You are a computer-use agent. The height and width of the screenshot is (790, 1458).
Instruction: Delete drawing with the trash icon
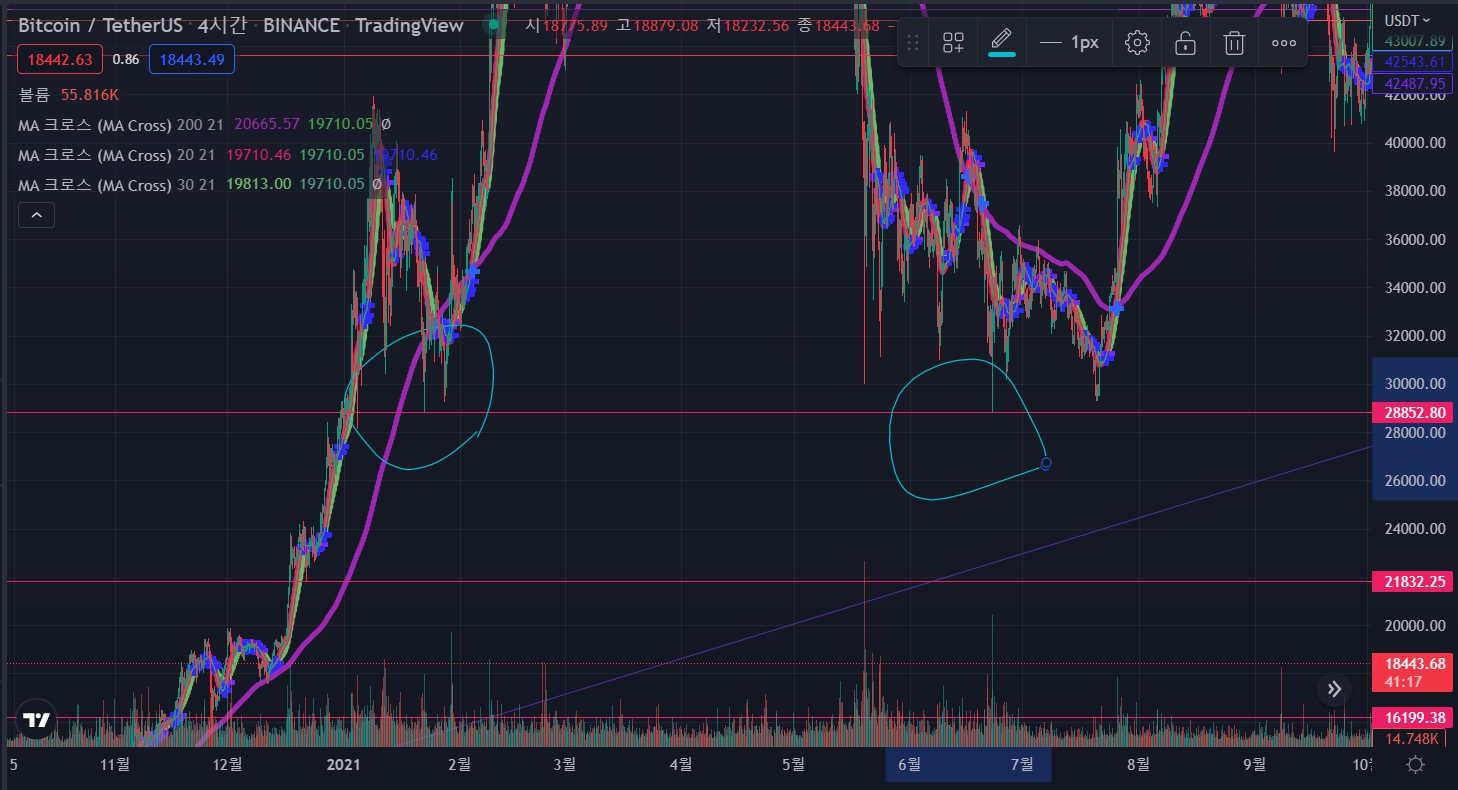point(1235,43)
